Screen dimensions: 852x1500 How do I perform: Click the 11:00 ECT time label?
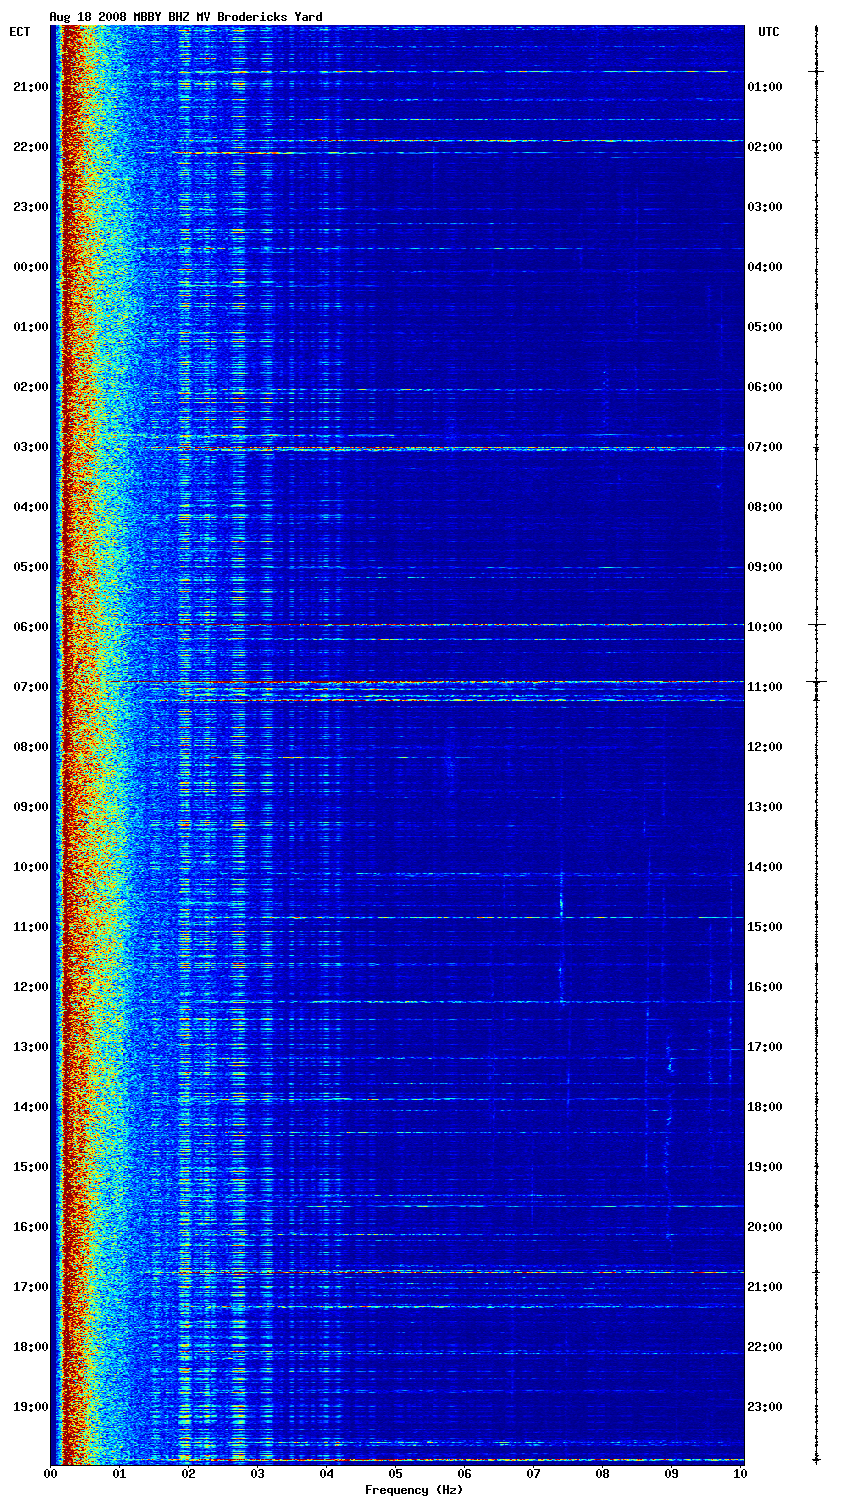click(x=31, y=927)
